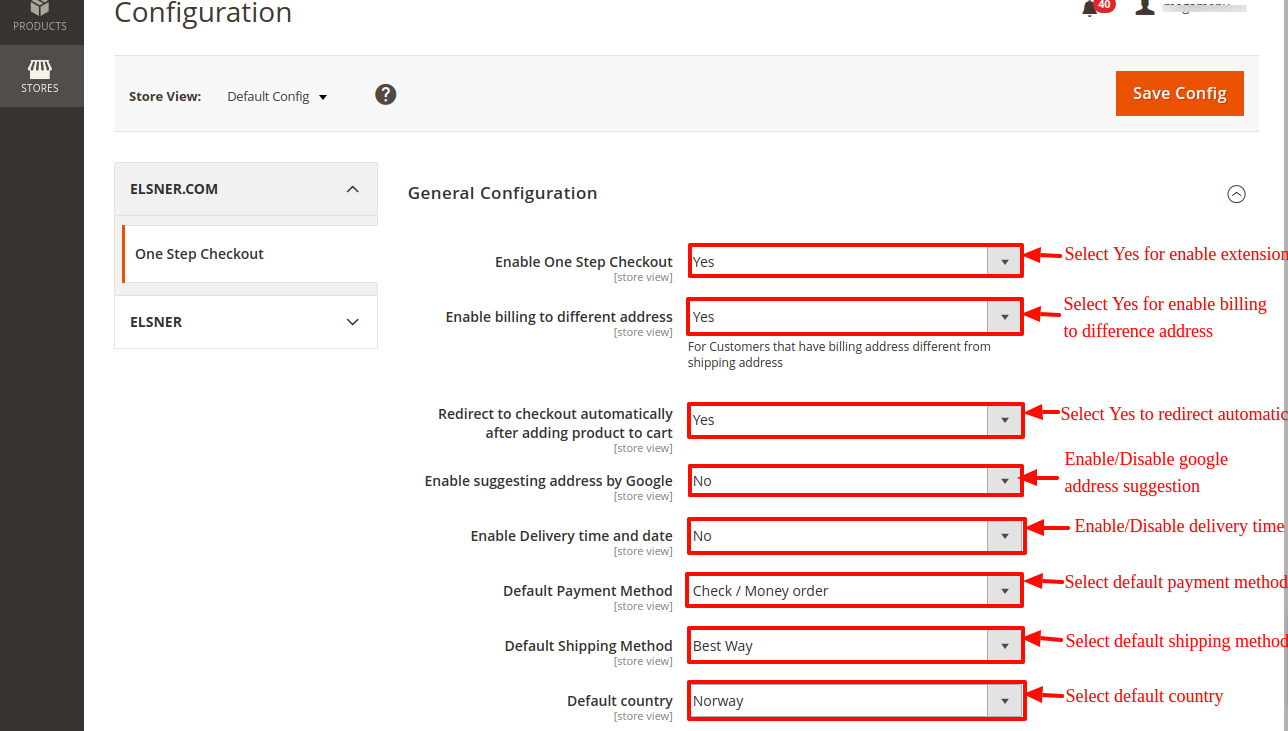The width and height of the screenshot is (1288, 731).
Task: Open Enable suggesting address by Google dropdown
Action: [x=855, y=481]
